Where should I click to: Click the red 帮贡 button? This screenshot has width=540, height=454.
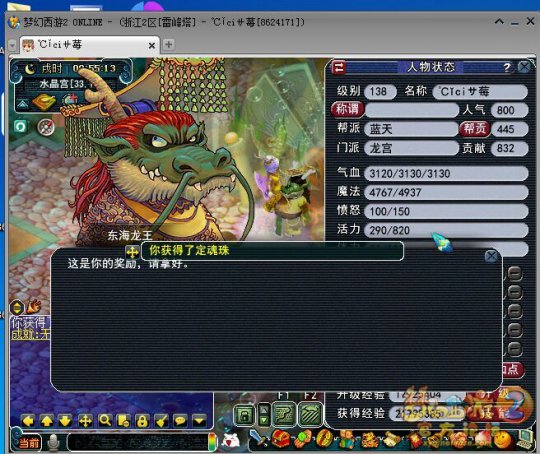[x=475, y=128]
